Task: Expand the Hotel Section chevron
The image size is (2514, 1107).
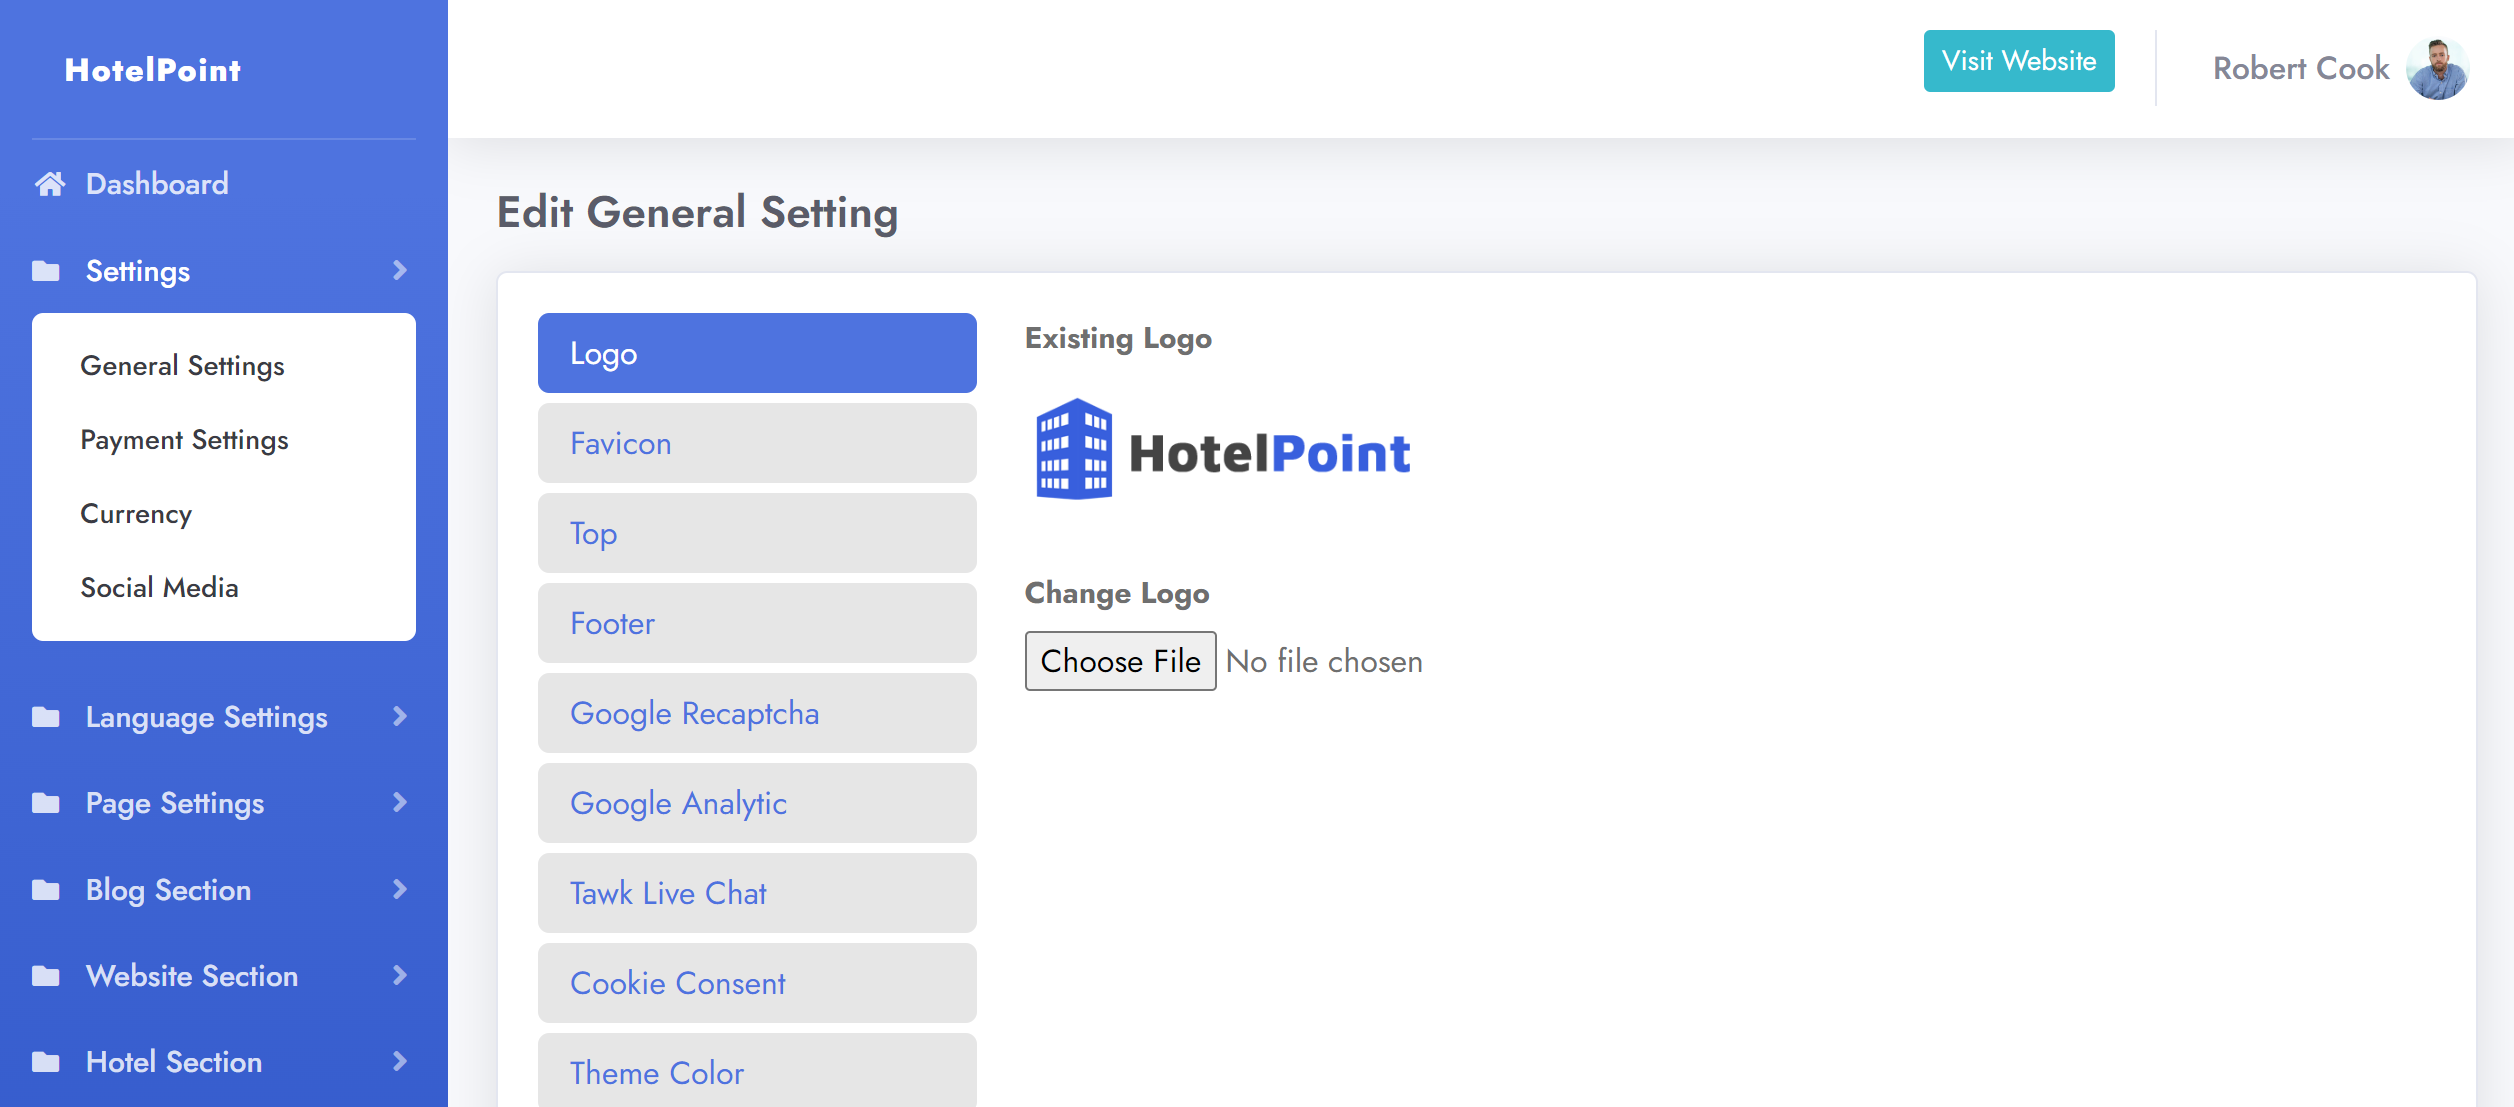Action: pyautogui.click(x=400, y=1062)
